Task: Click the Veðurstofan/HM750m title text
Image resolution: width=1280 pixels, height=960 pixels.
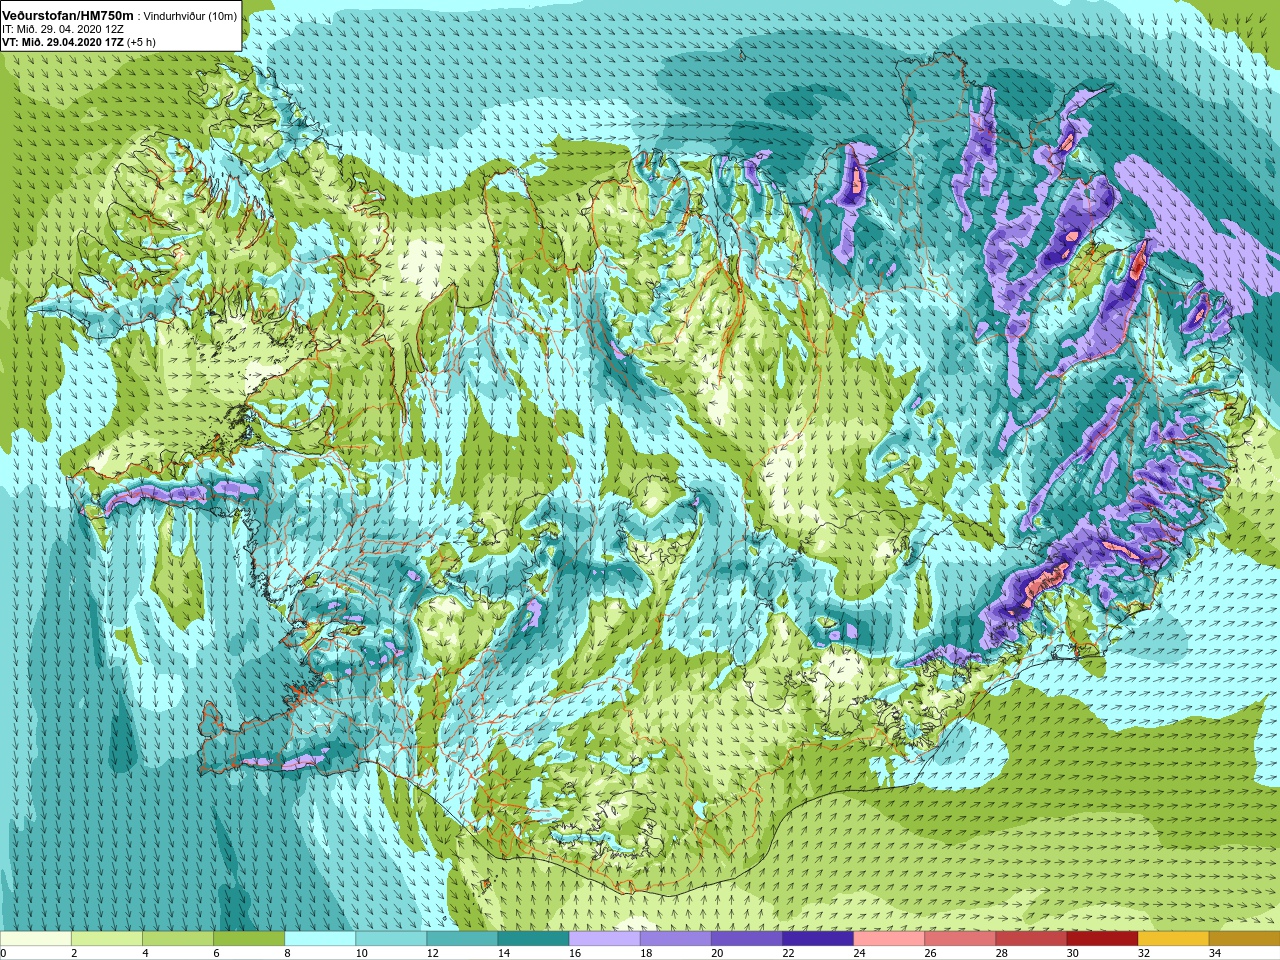Action: point(68,16)
